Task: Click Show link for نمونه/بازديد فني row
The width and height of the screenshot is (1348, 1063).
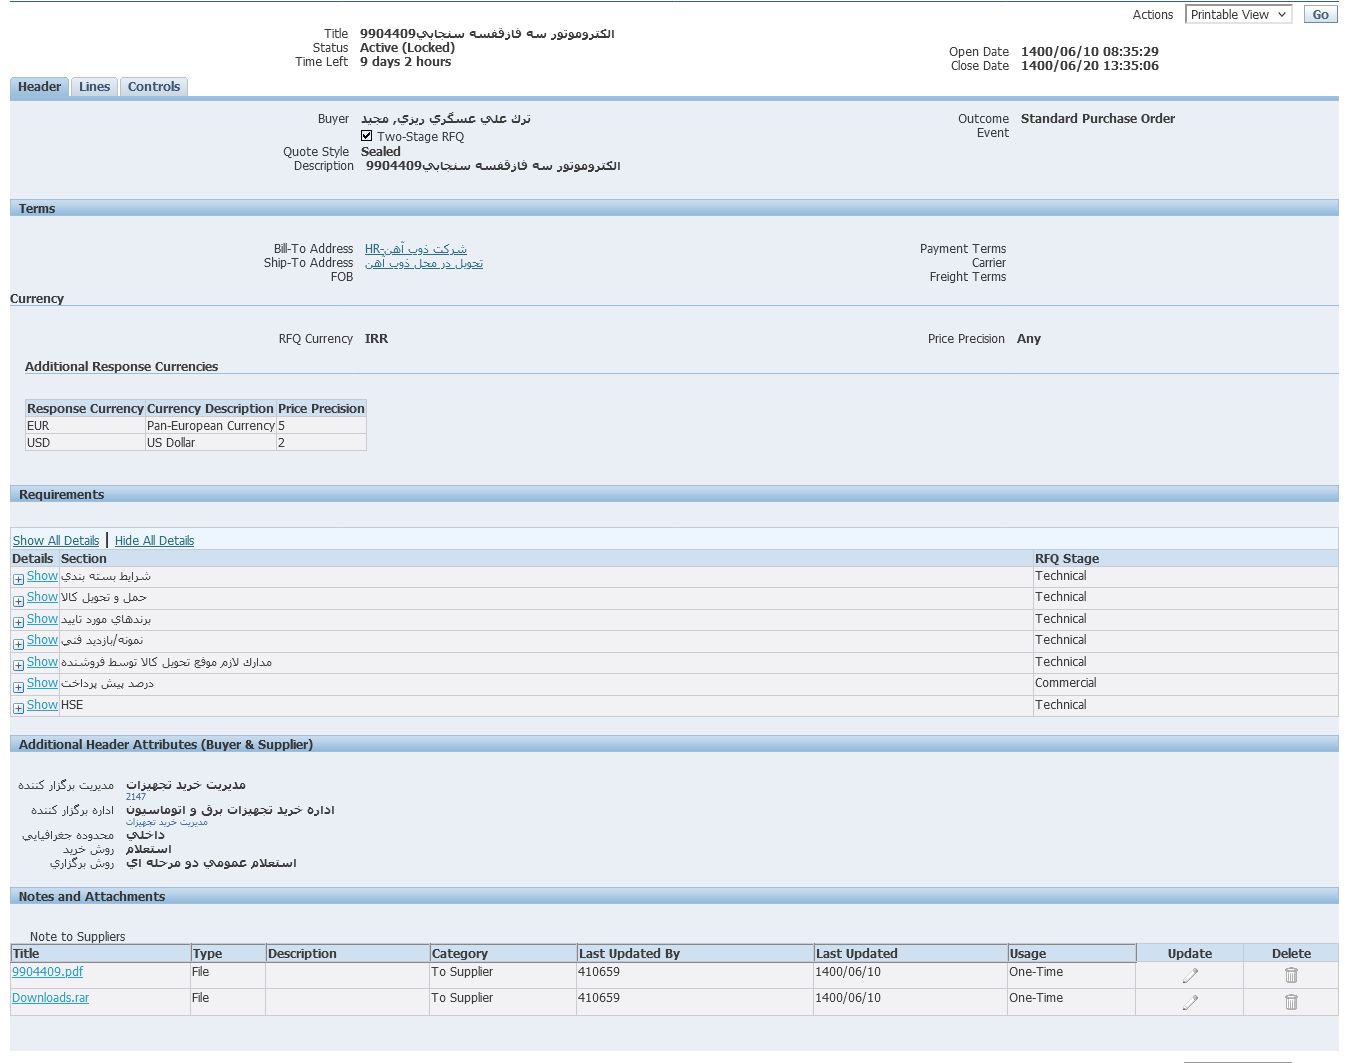Action: pyautogui.click(x=42, y=640)
